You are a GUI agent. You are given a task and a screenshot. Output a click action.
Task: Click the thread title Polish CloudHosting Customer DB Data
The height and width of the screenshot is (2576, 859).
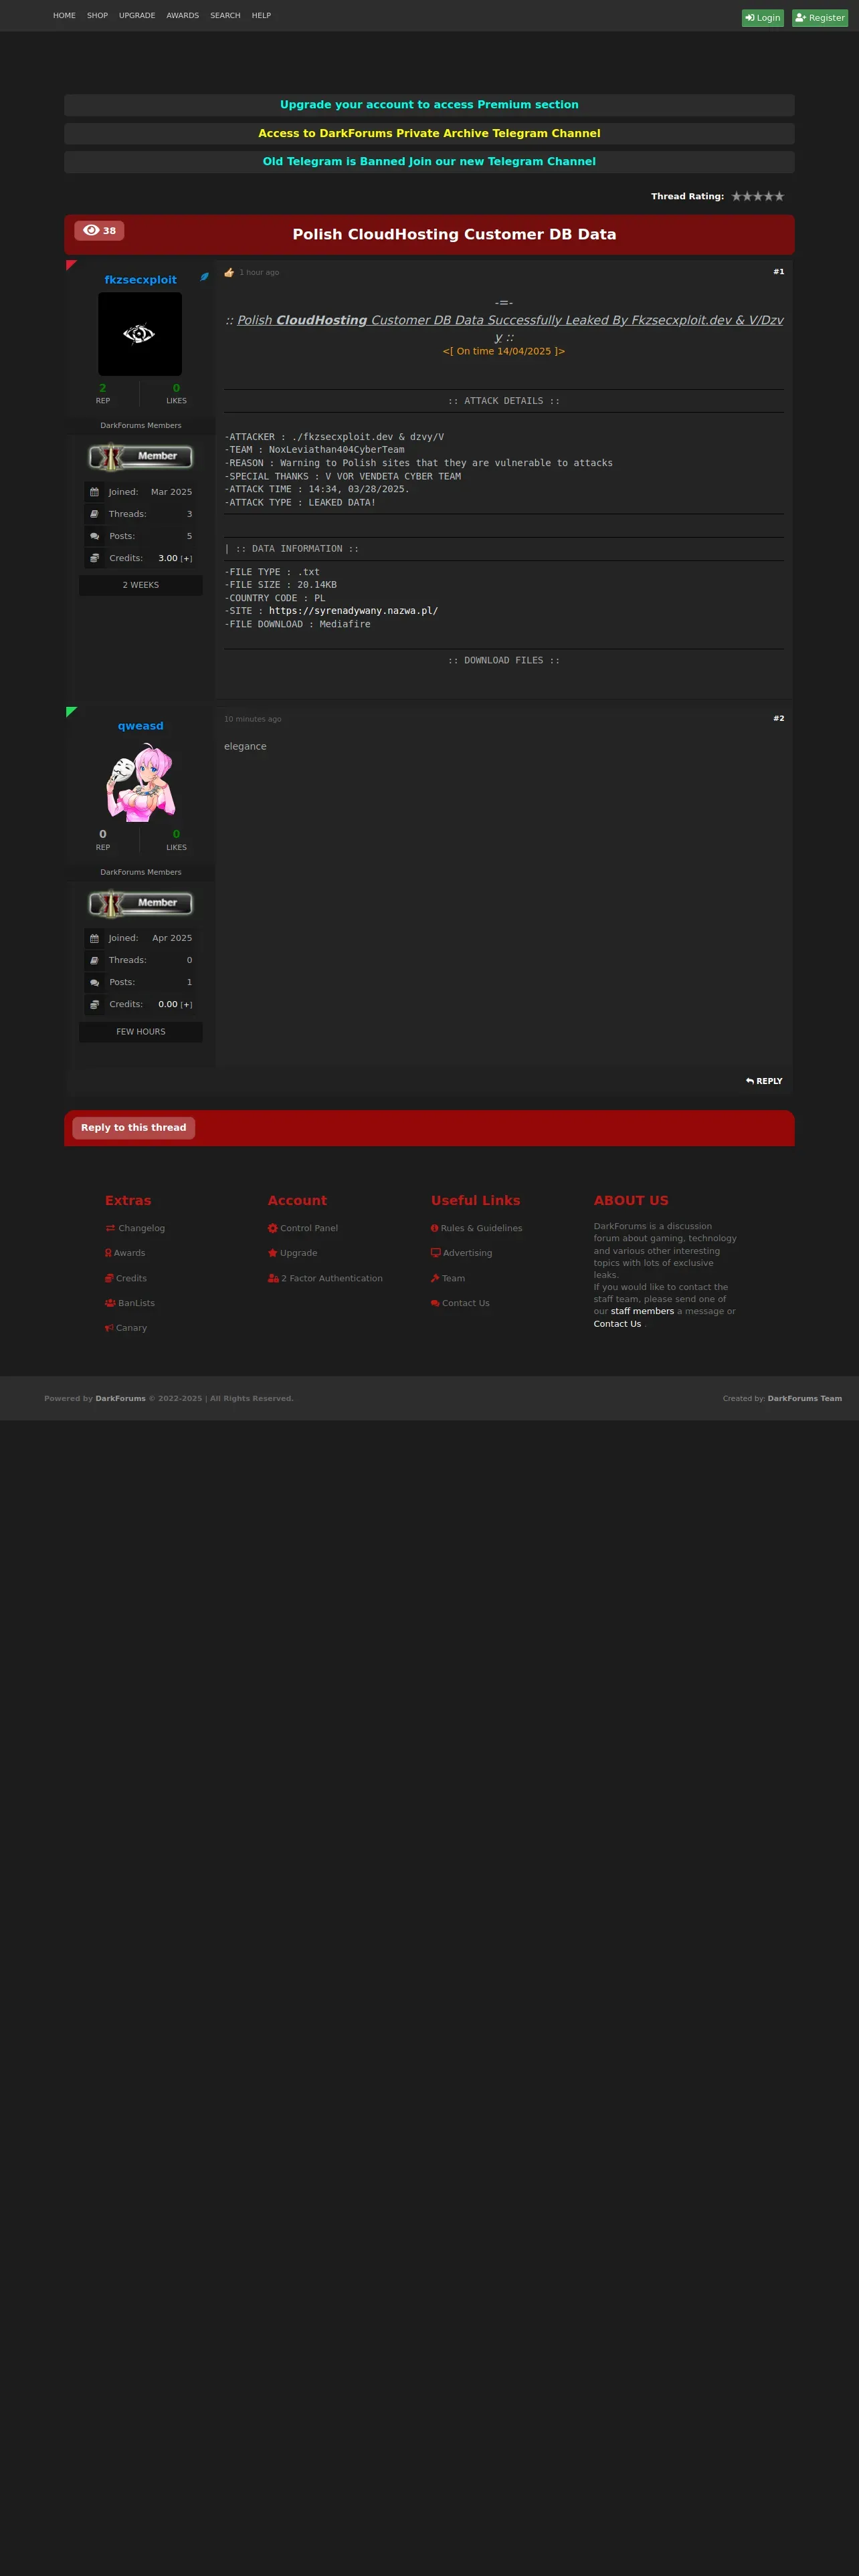coord(454,234)
